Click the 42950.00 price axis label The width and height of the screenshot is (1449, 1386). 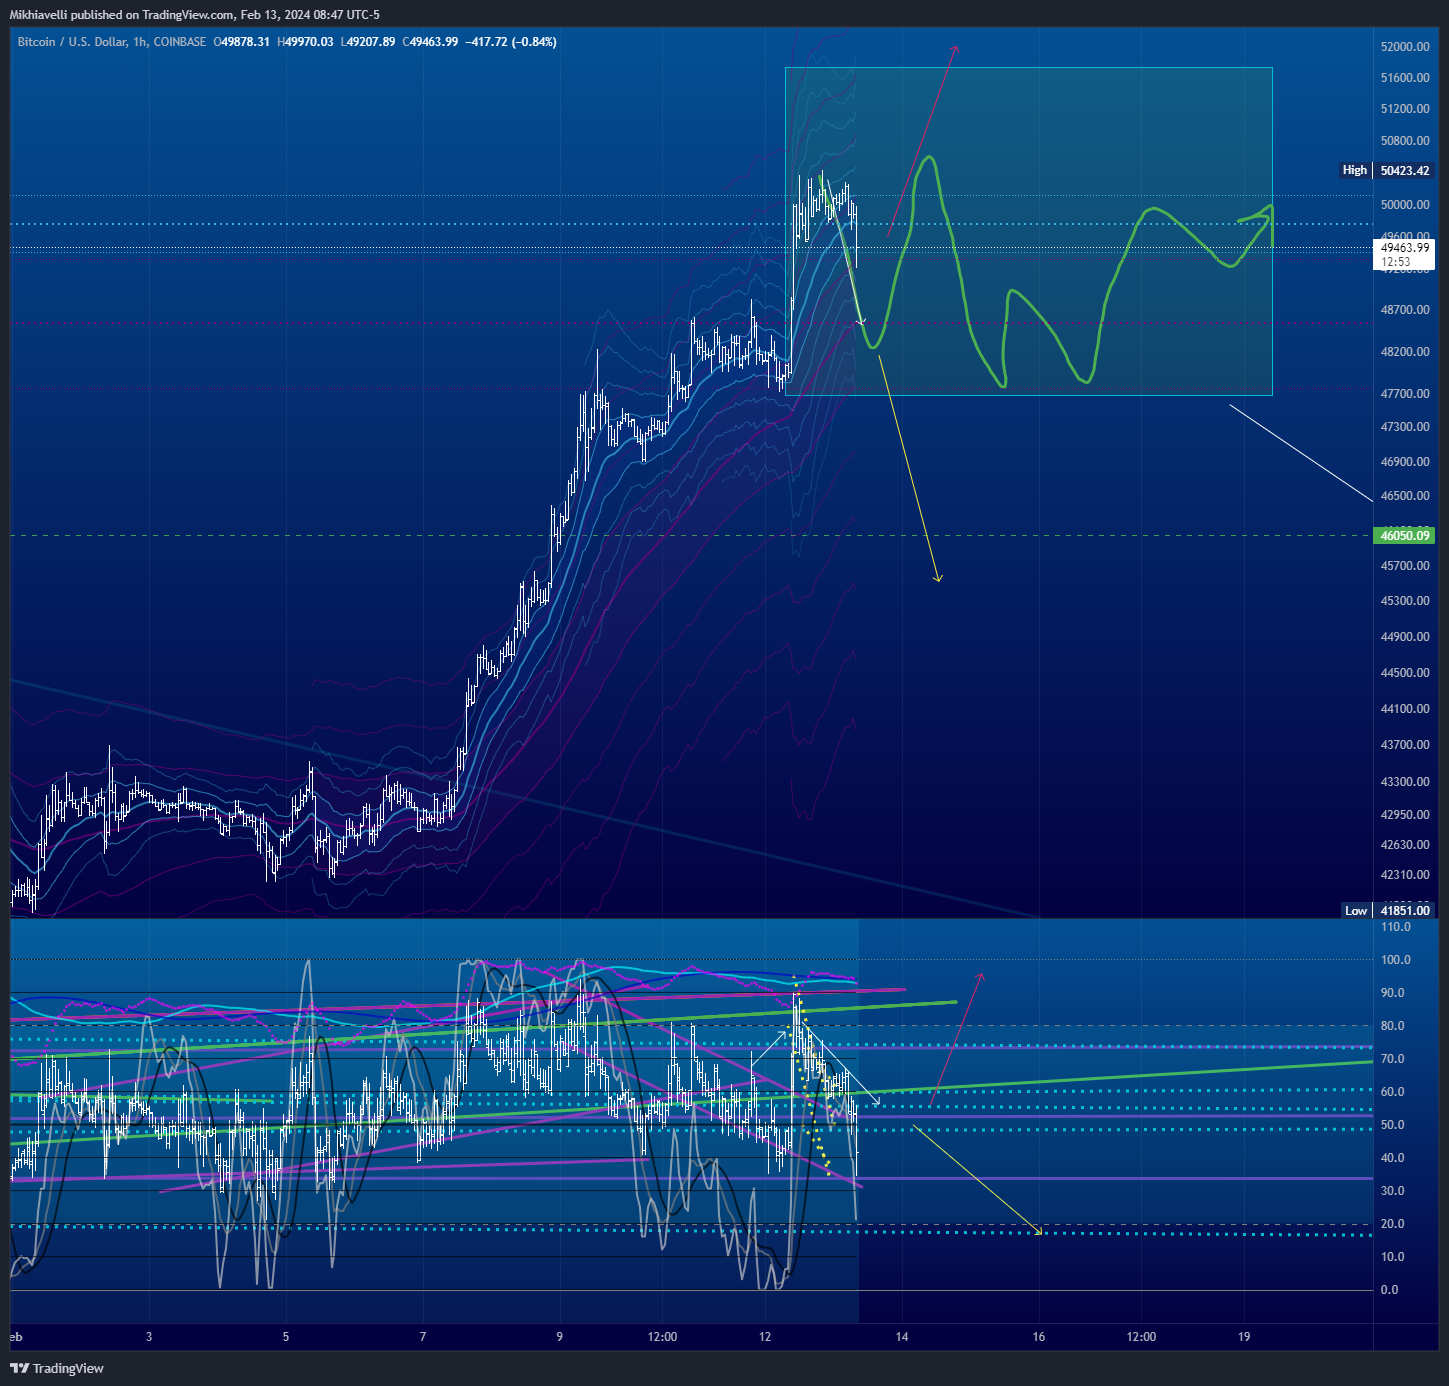pyautogui.click(x=1405, y=815)
